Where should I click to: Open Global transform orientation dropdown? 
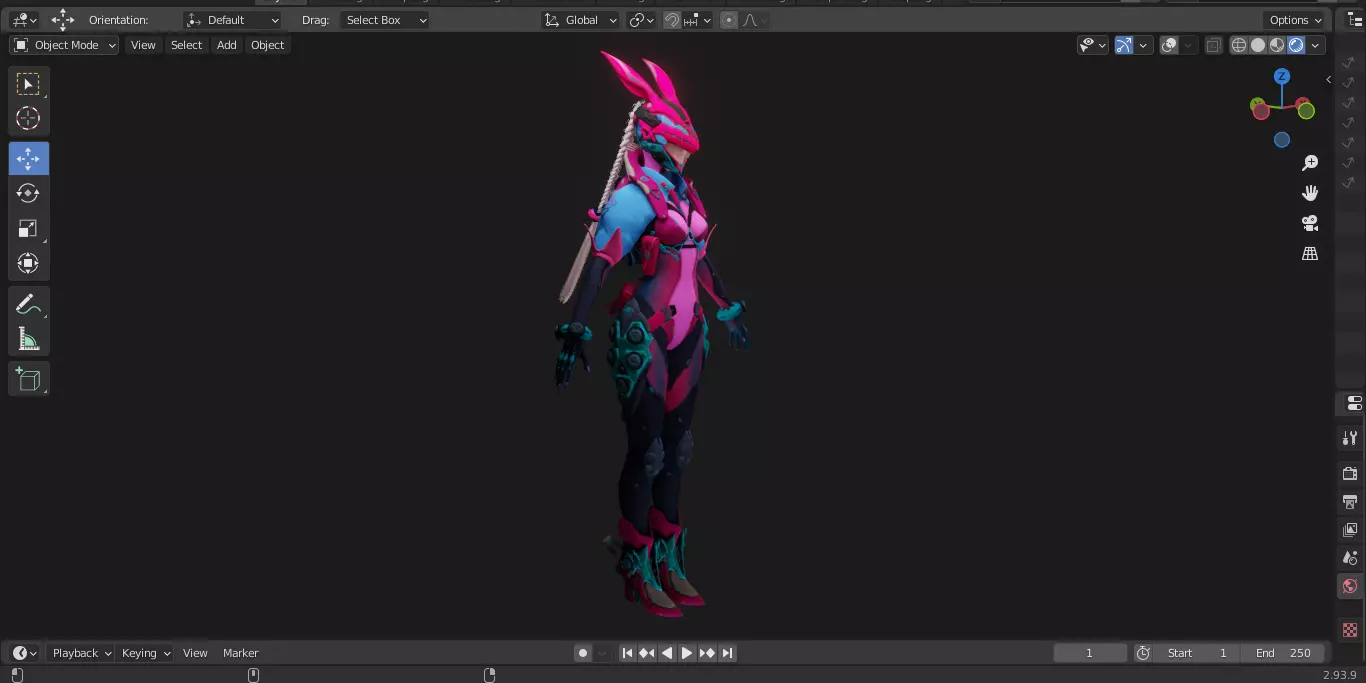coord(581,20)
